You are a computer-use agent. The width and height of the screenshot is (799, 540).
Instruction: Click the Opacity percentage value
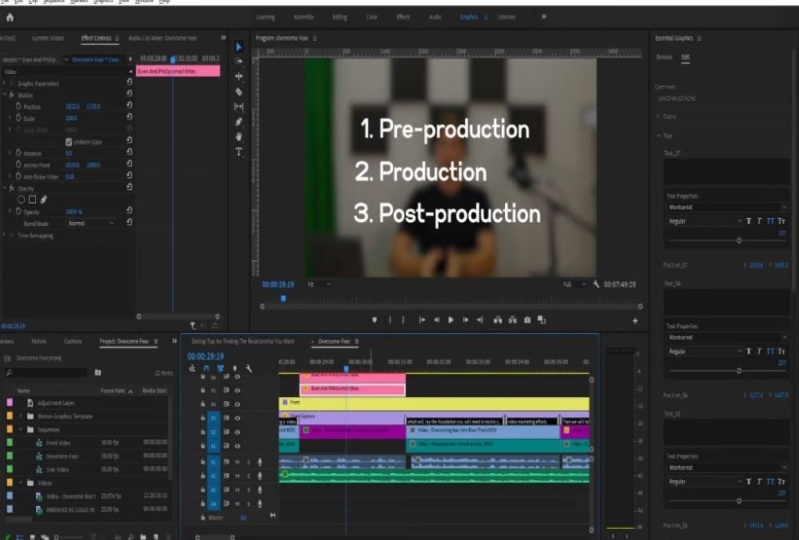tap(74, 211)
